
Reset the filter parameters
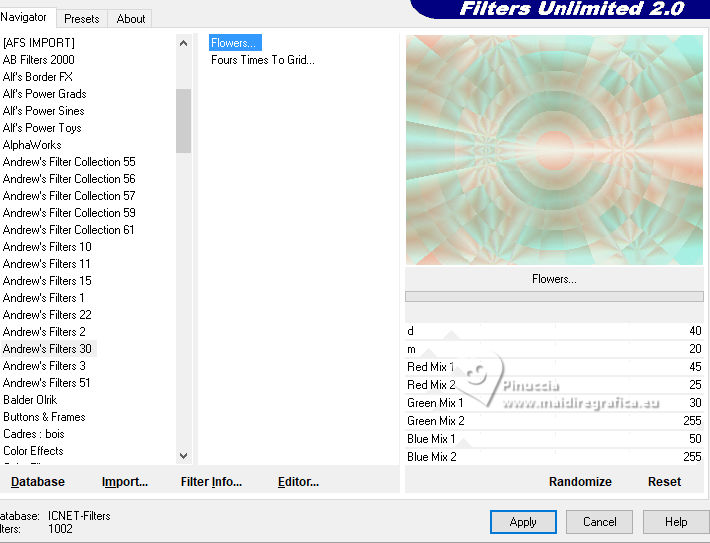point(664,482)
